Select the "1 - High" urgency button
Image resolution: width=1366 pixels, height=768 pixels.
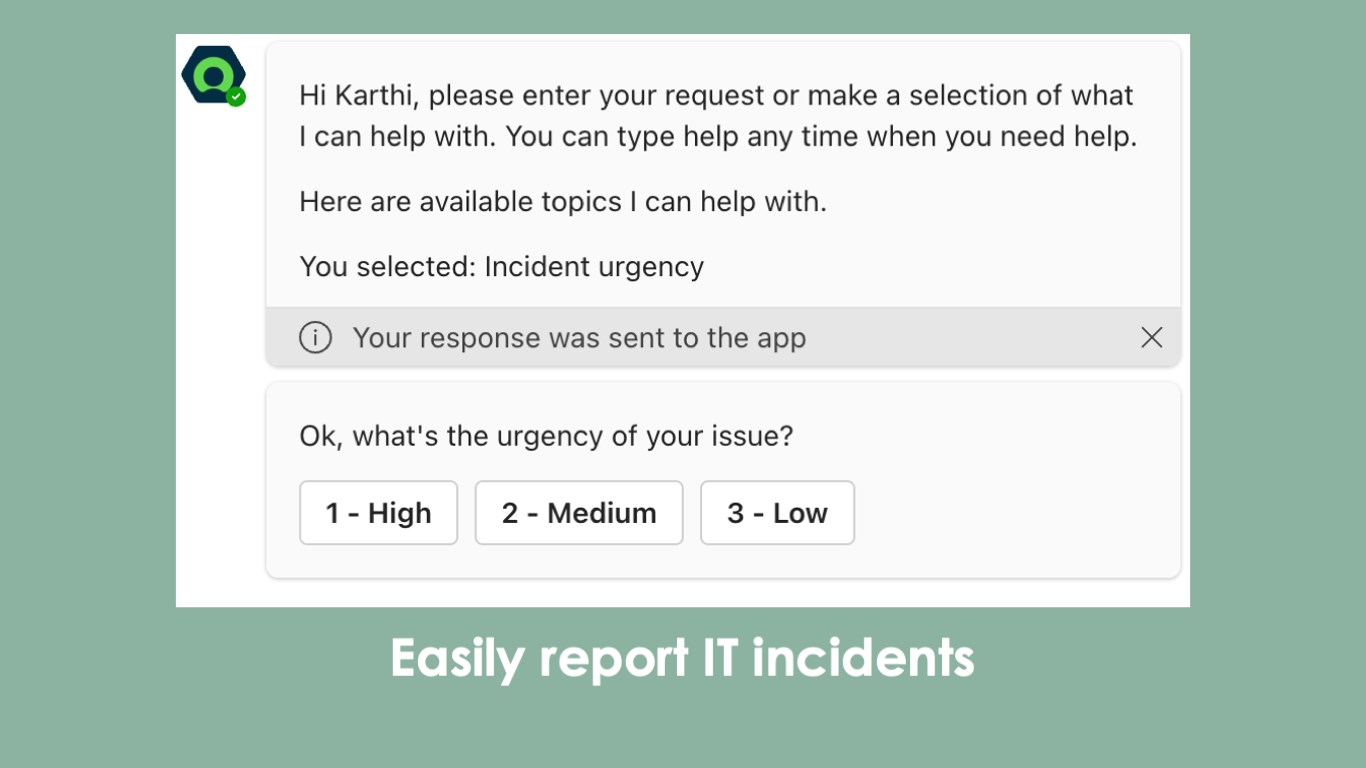pos(378,513)
